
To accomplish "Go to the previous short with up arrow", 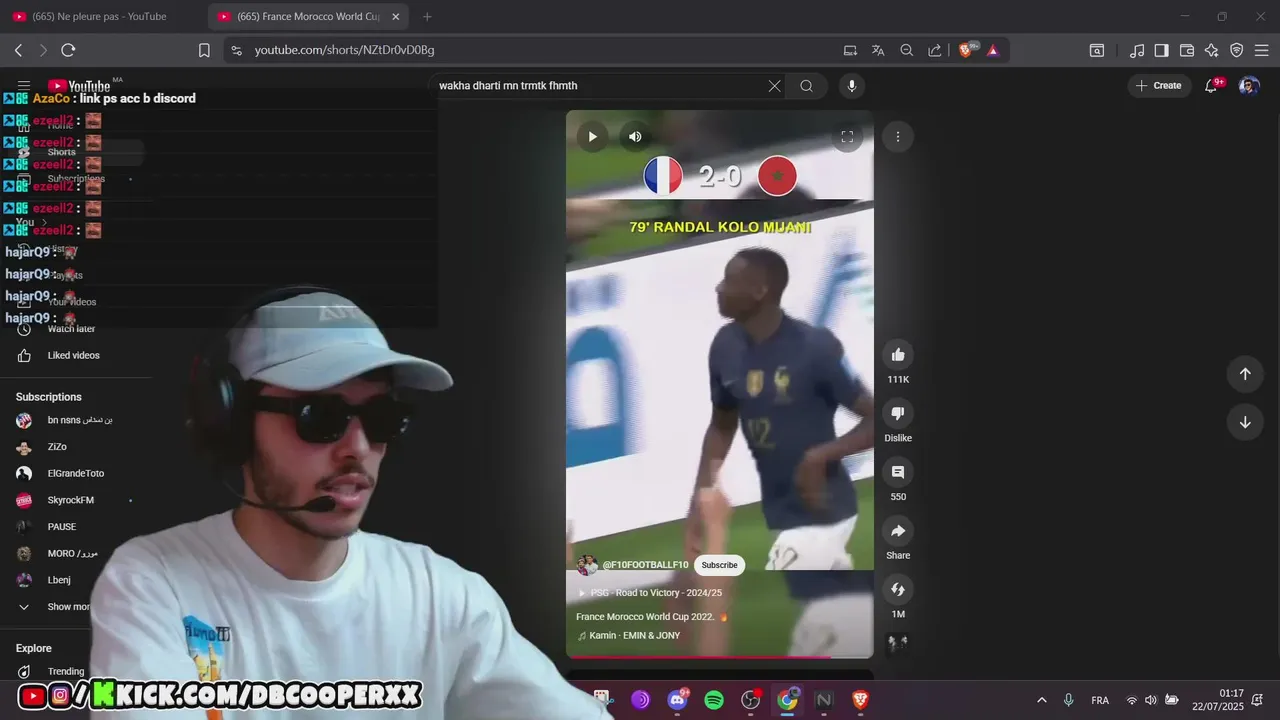I will [x=1245, y=374].
